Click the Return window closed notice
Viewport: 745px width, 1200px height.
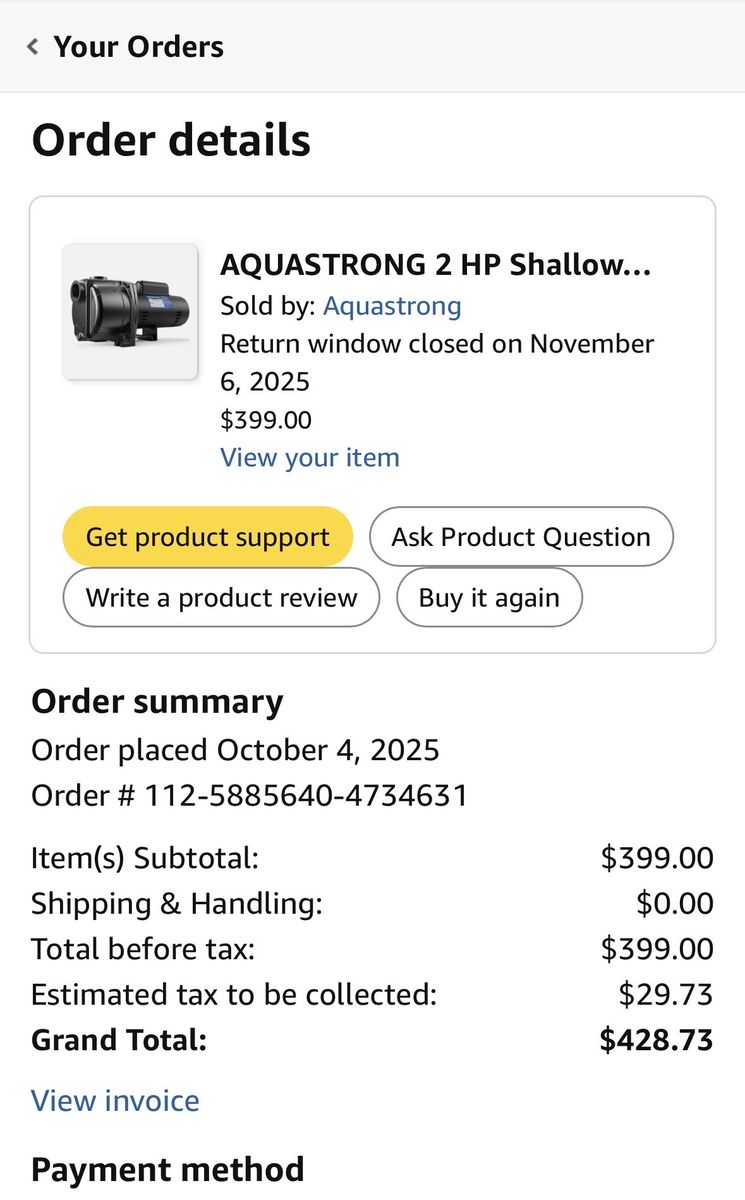tap(437, 362)
